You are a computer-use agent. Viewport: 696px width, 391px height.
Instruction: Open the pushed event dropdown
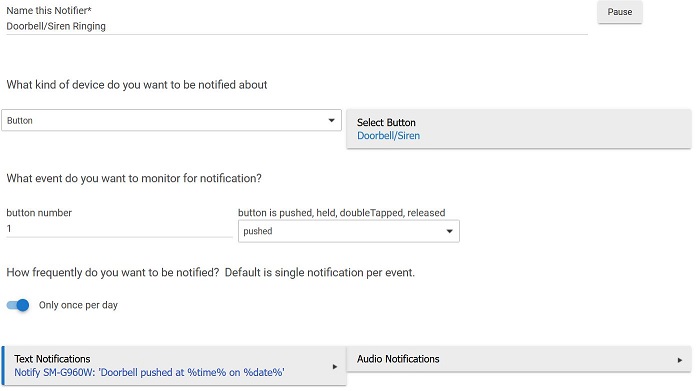(348, 231)
